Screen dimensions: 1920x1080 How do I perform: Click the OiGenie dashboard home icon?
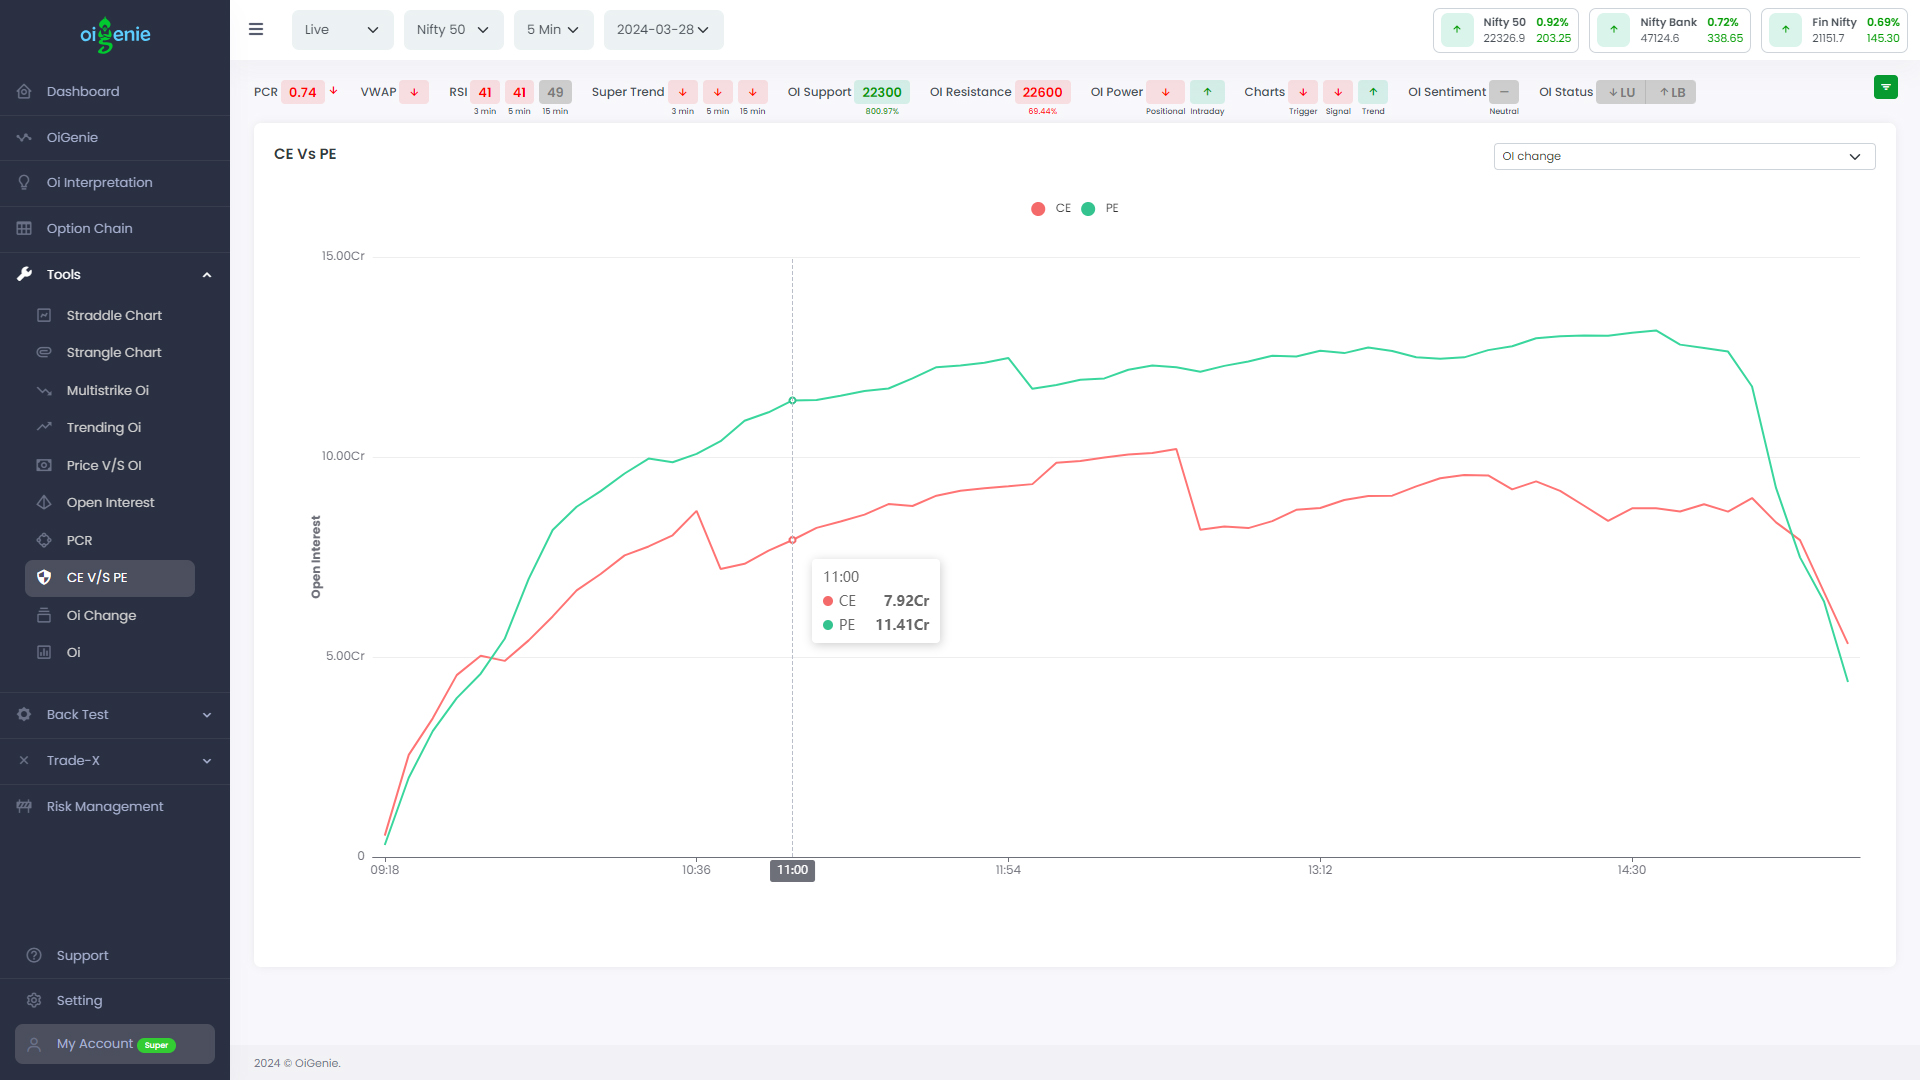tap(24, 90)
